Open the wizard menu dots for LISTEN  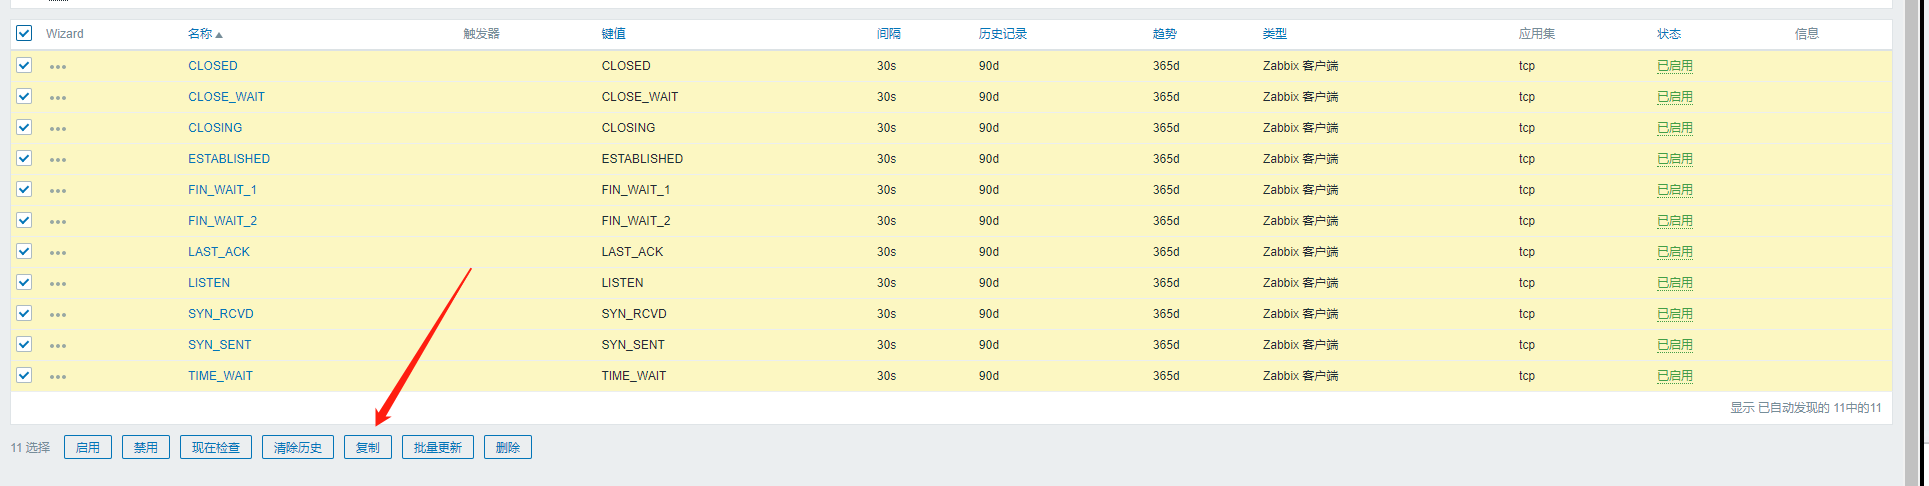pyautogui.click(x=58, y=284)
